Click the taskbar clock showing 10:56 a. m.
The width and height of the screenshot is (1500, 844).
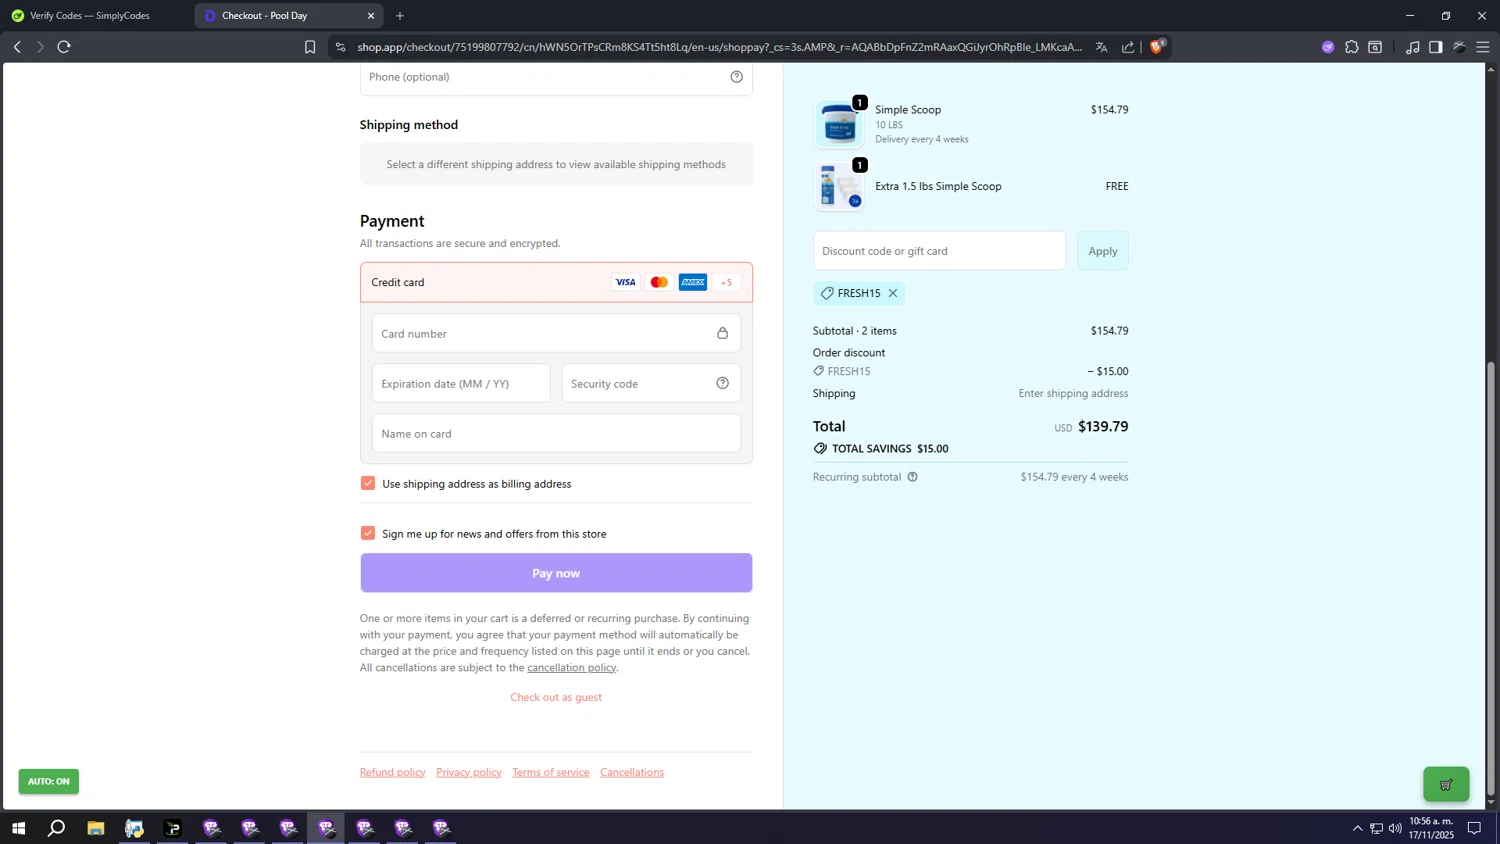1431,828
